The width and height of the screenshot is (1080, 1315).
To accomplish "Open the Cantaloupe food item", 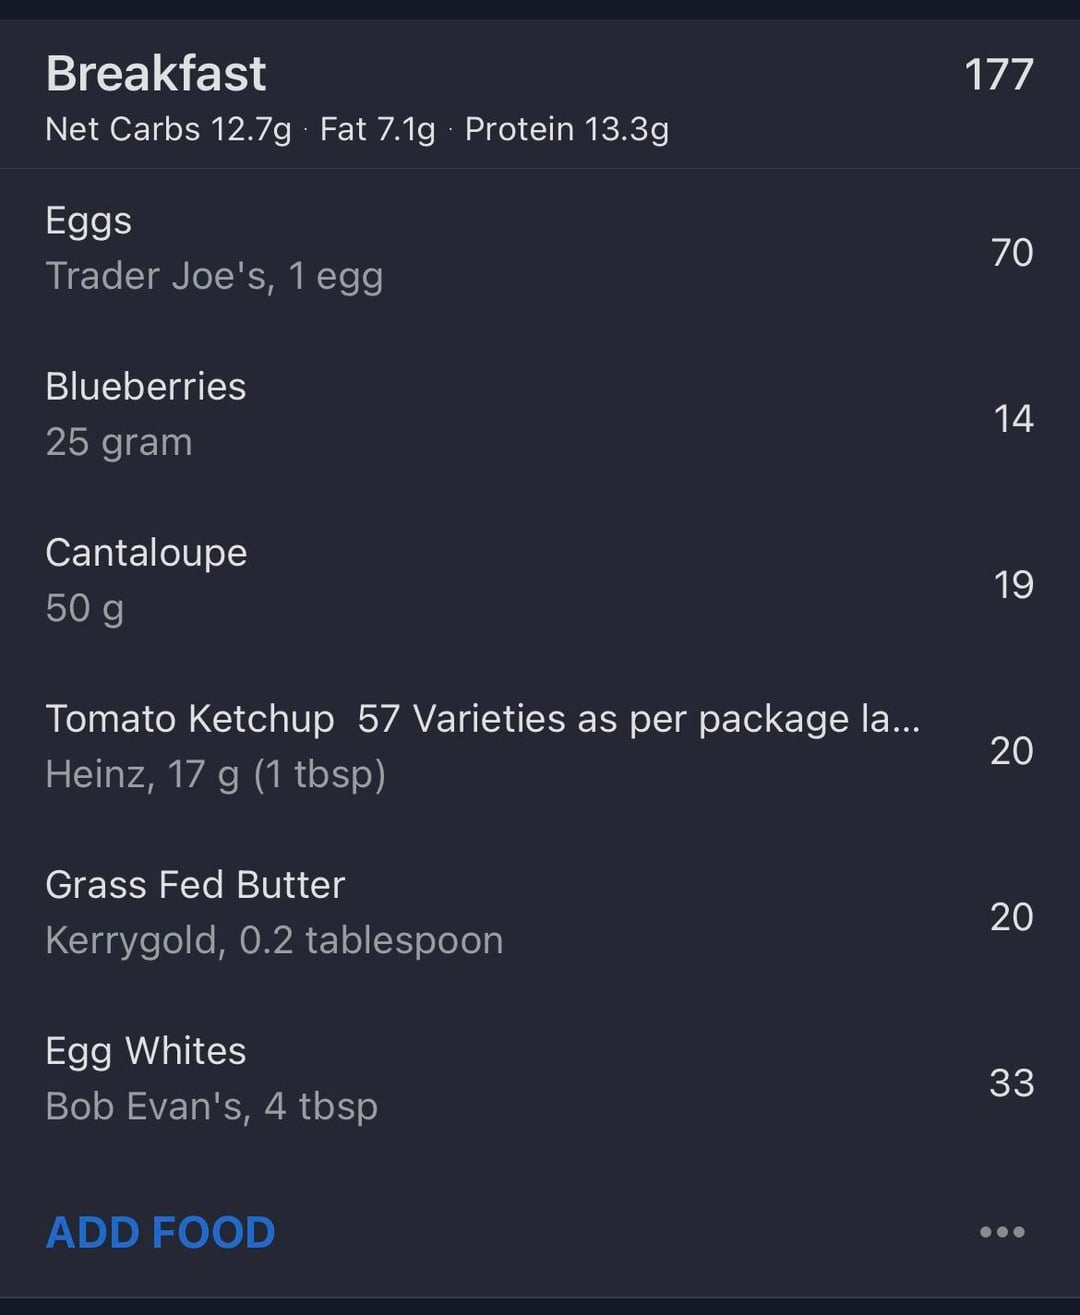I will click(146, 553).
